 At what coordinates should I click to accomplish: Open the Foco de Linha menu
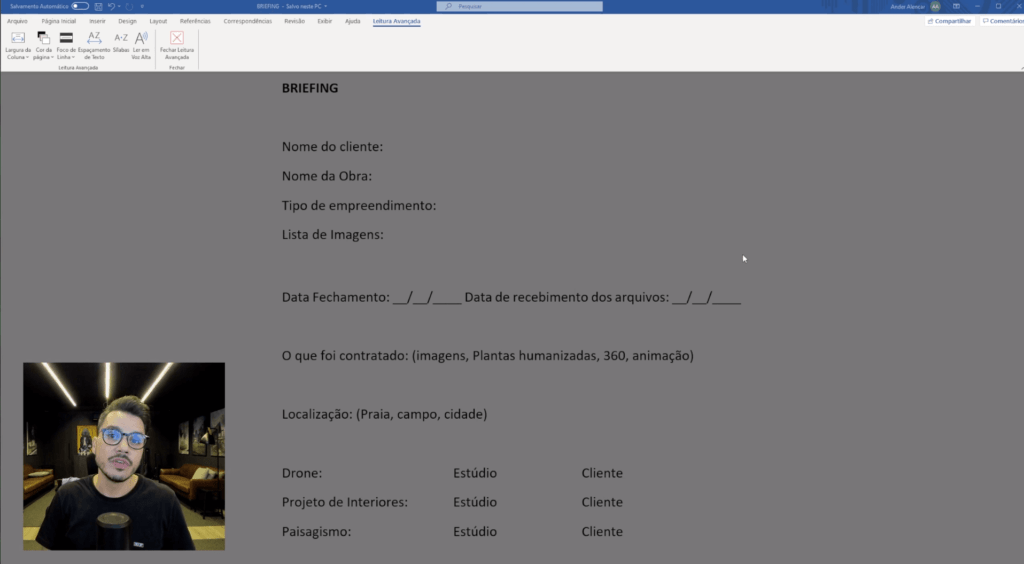click(66, 44)
